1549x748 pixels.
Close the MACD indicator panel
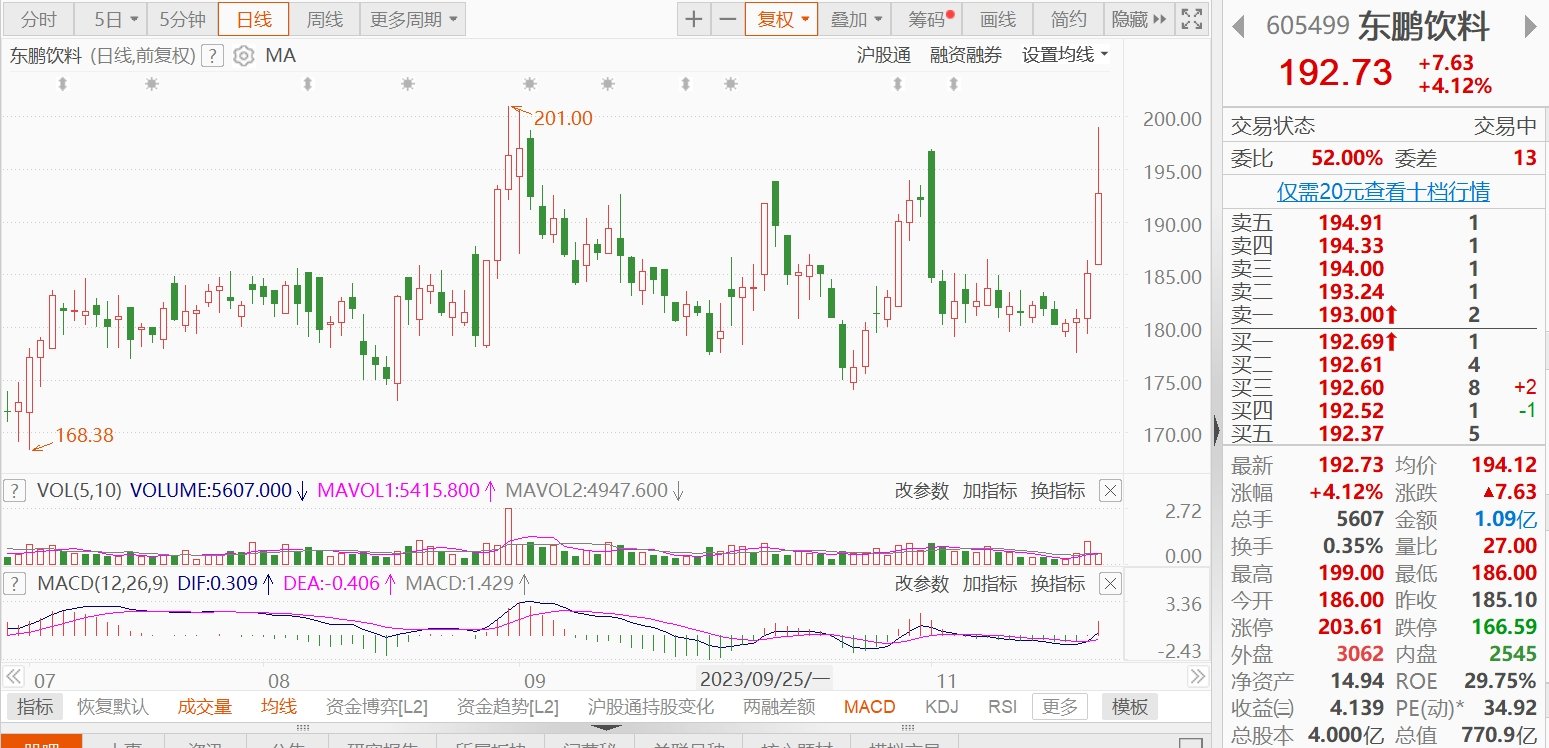coord(1110,583)
